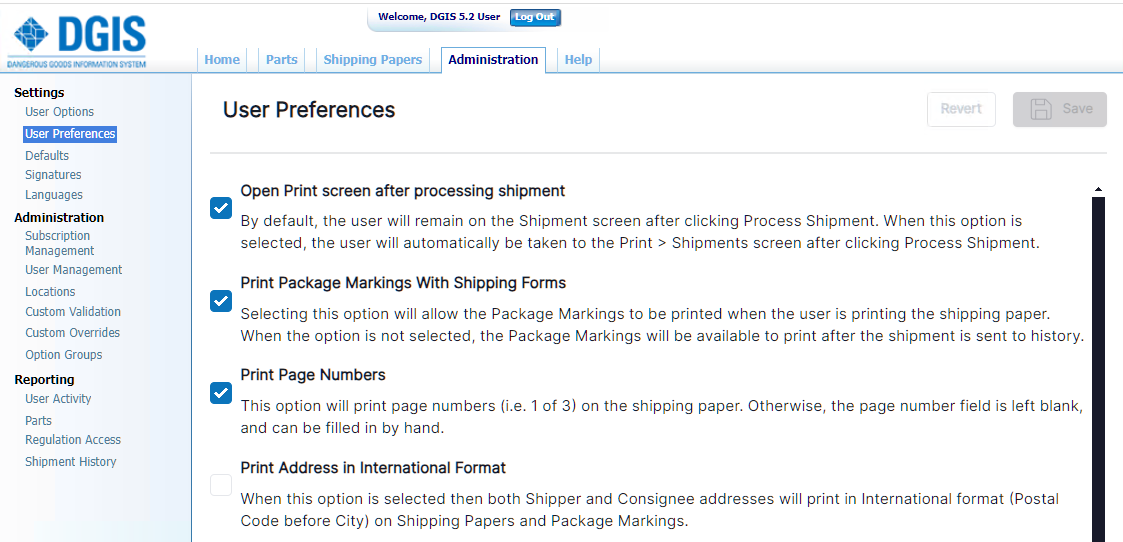This screenshot has height=542, width=1123.
Task: Open the Home tab
Action: click(x=222, y=60)
